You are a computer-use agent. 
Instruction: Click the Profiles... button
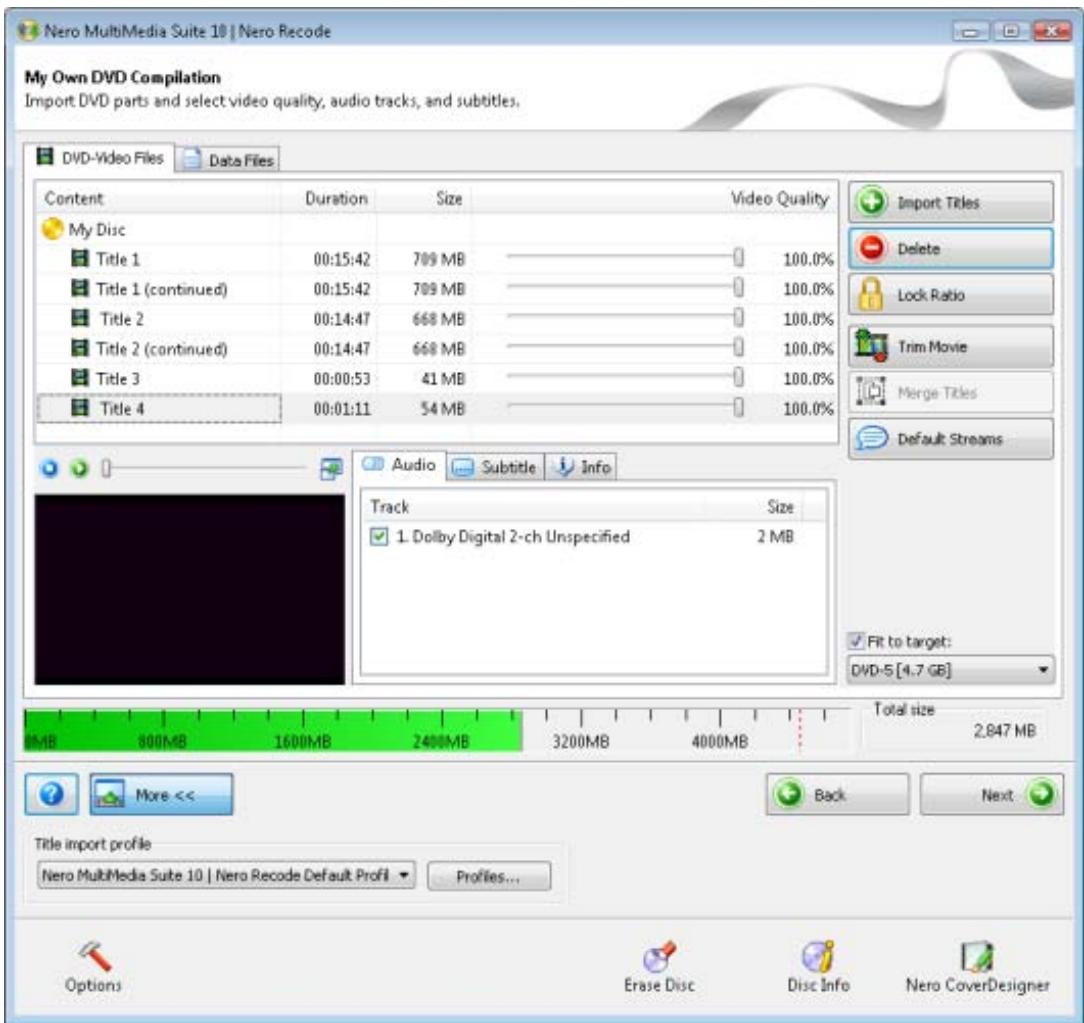tap(489, 876)
